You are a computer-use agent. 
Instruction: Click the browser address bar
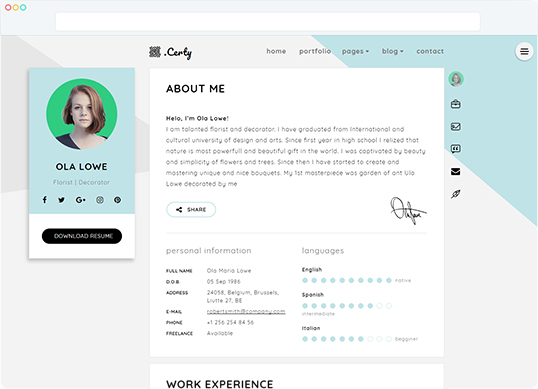pyautogui.click(x=268, y=22)
